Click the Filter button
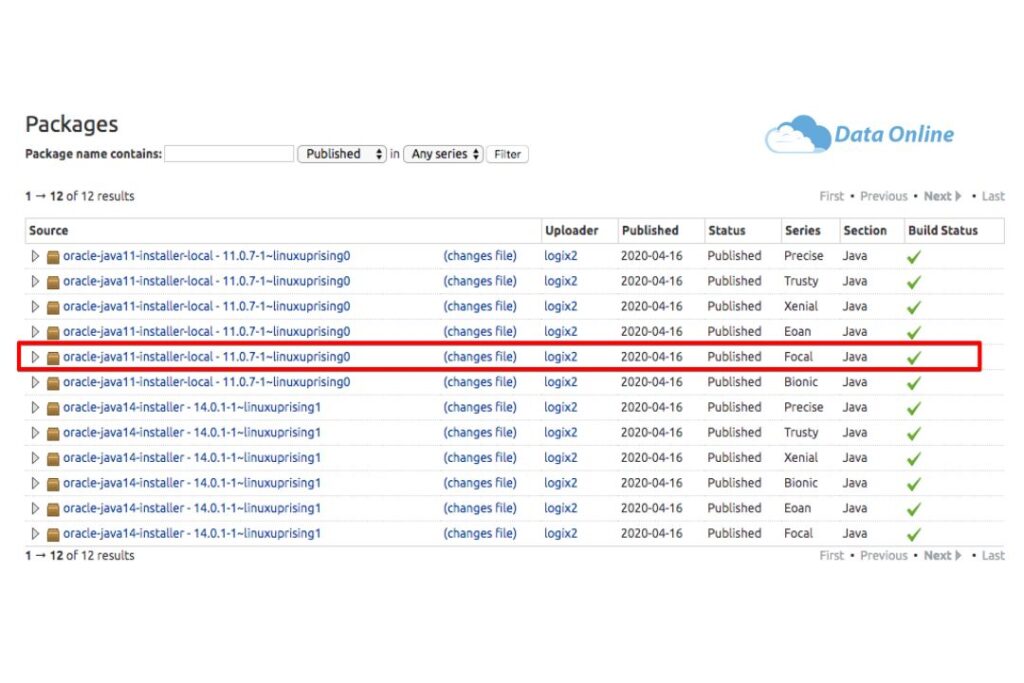1024x683 pixels. coord(507,154)
